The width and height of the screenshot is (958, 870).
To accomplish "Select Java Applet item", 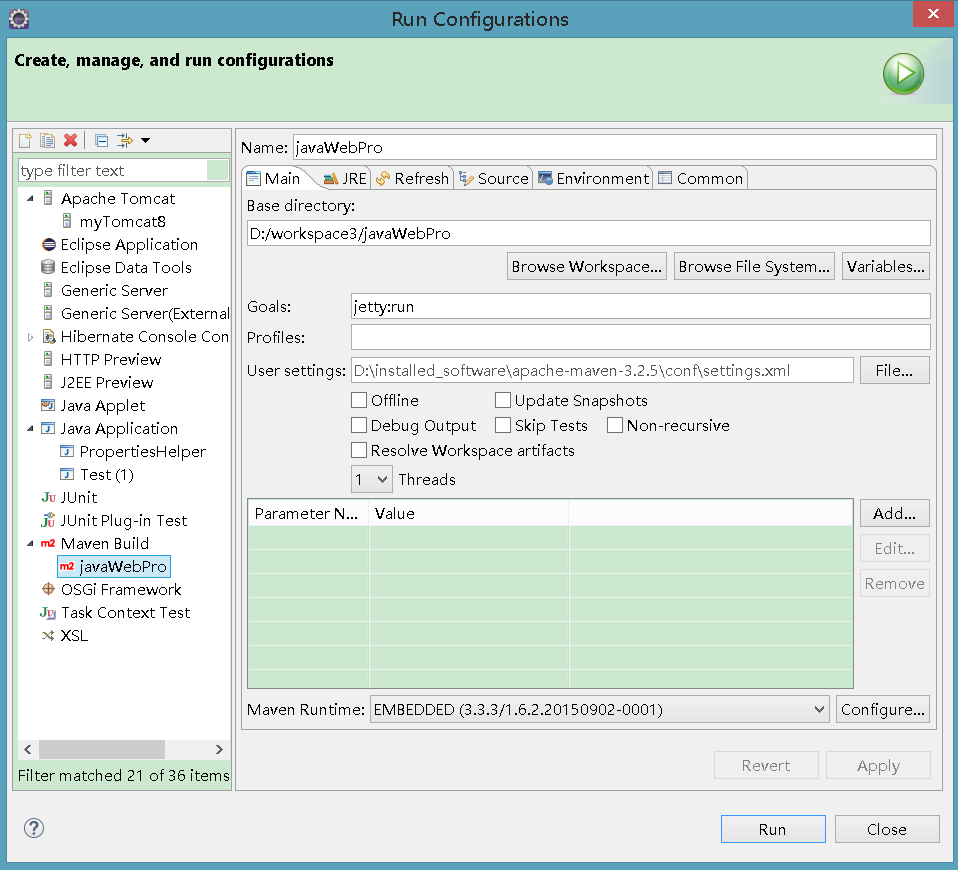I will (x=103, y=406).
